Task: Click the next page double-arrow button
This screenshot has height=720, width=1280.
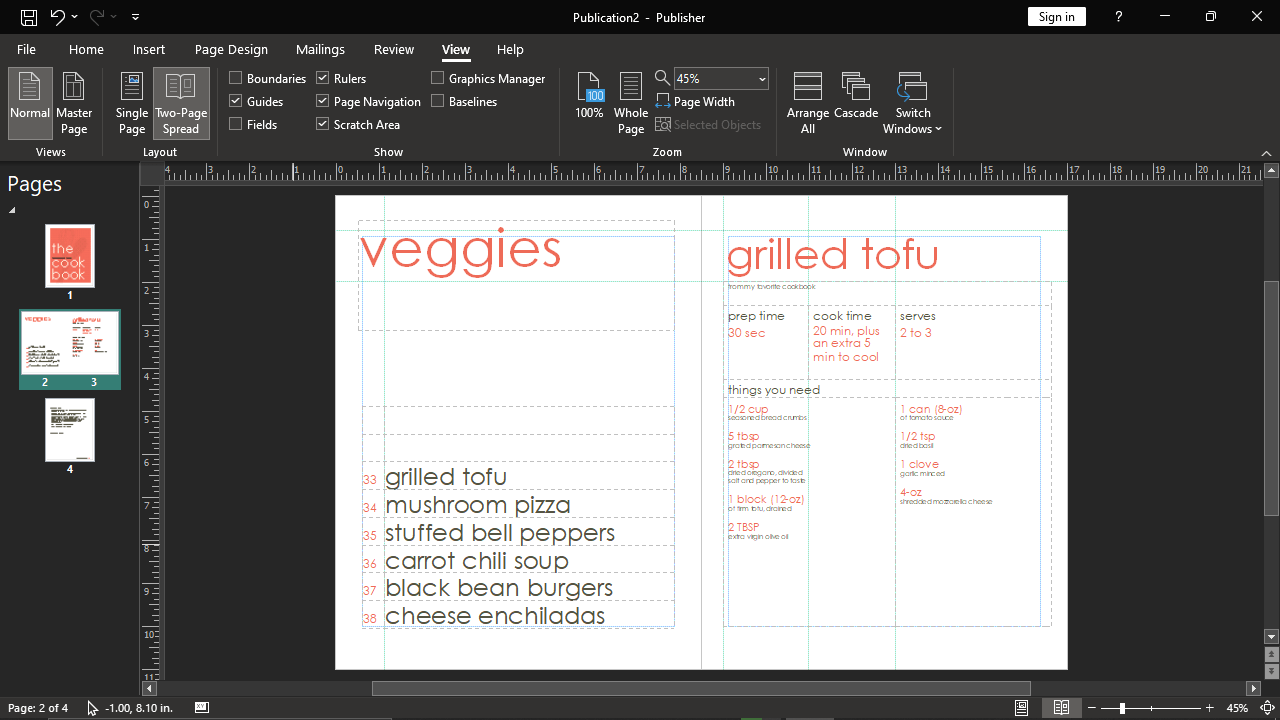Action: click(x=1271, y=671)
